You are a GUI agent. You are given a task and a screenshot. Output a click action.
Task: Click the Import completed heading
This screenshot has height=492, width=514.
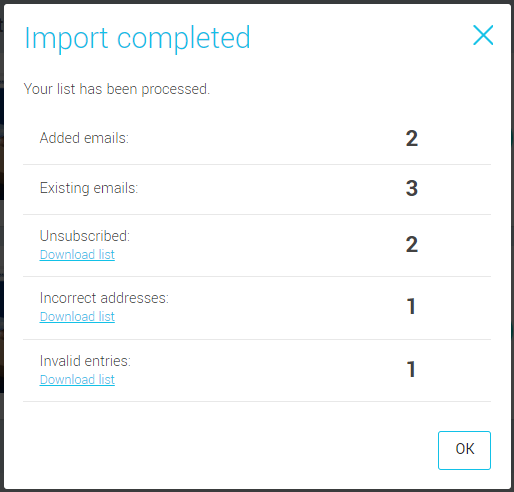coord(137,38)
